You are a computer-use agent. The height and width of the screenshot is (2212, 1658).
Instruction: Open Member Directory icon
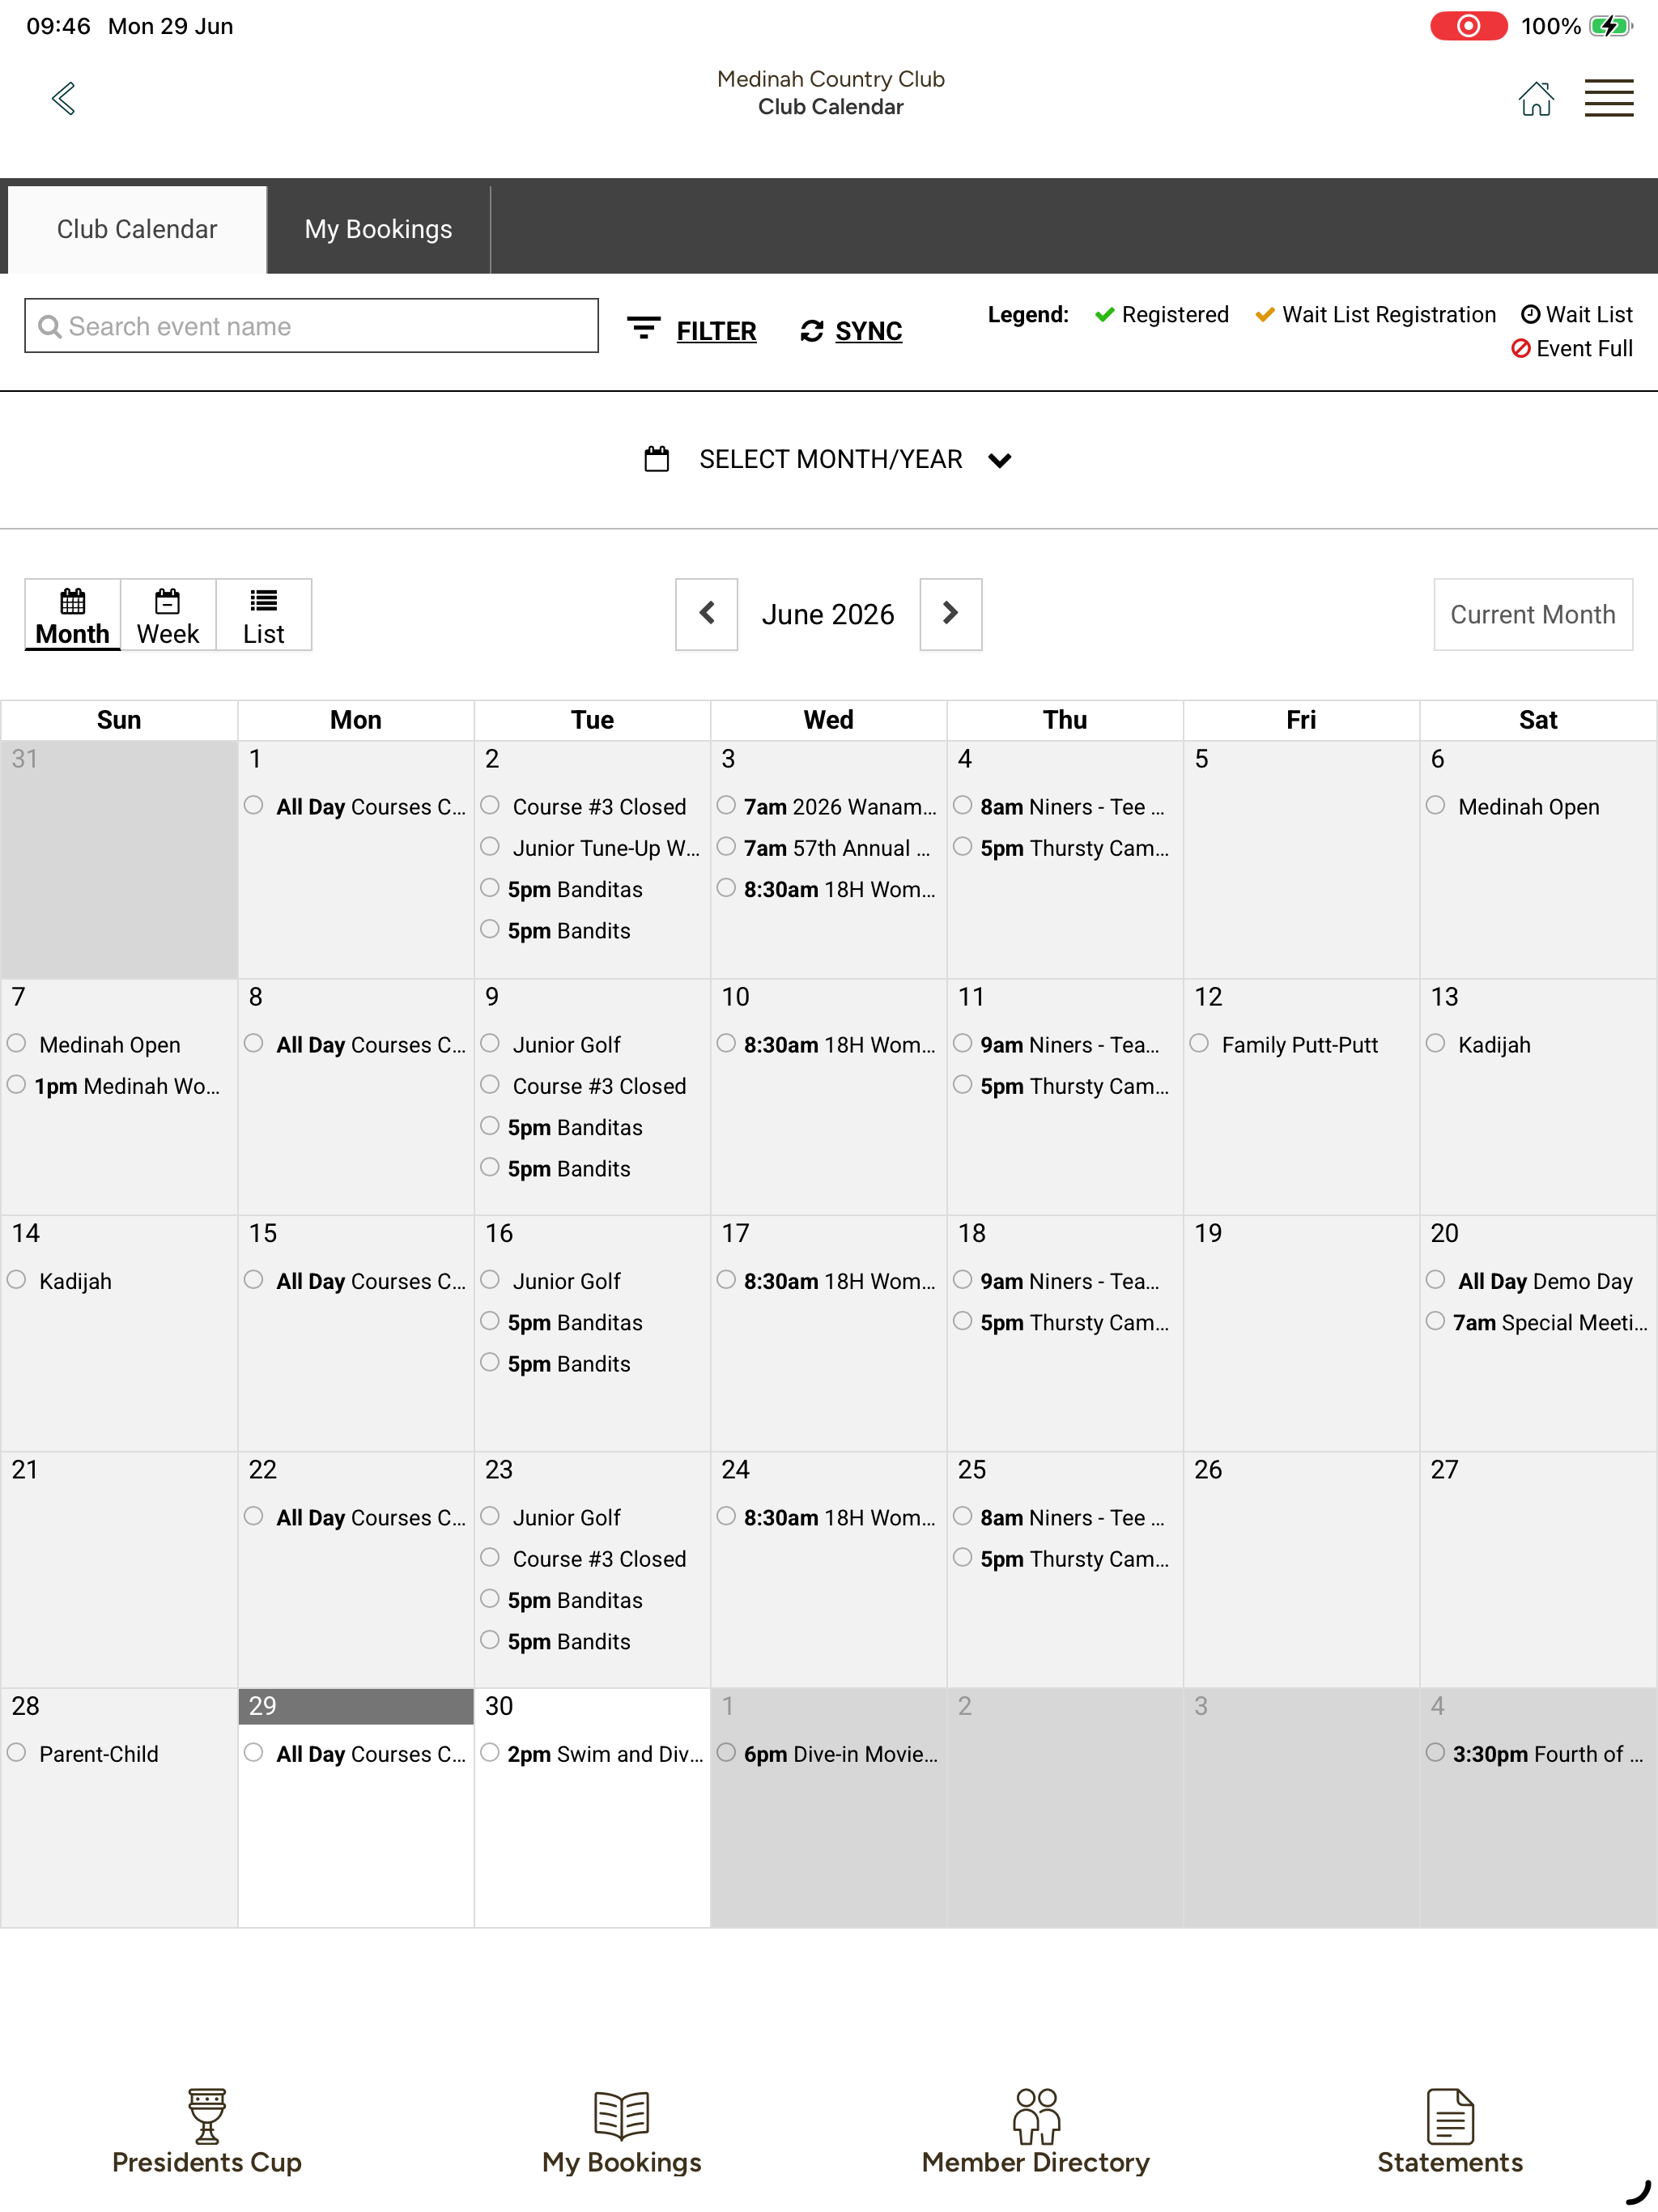click(x=1036, y=2116)
